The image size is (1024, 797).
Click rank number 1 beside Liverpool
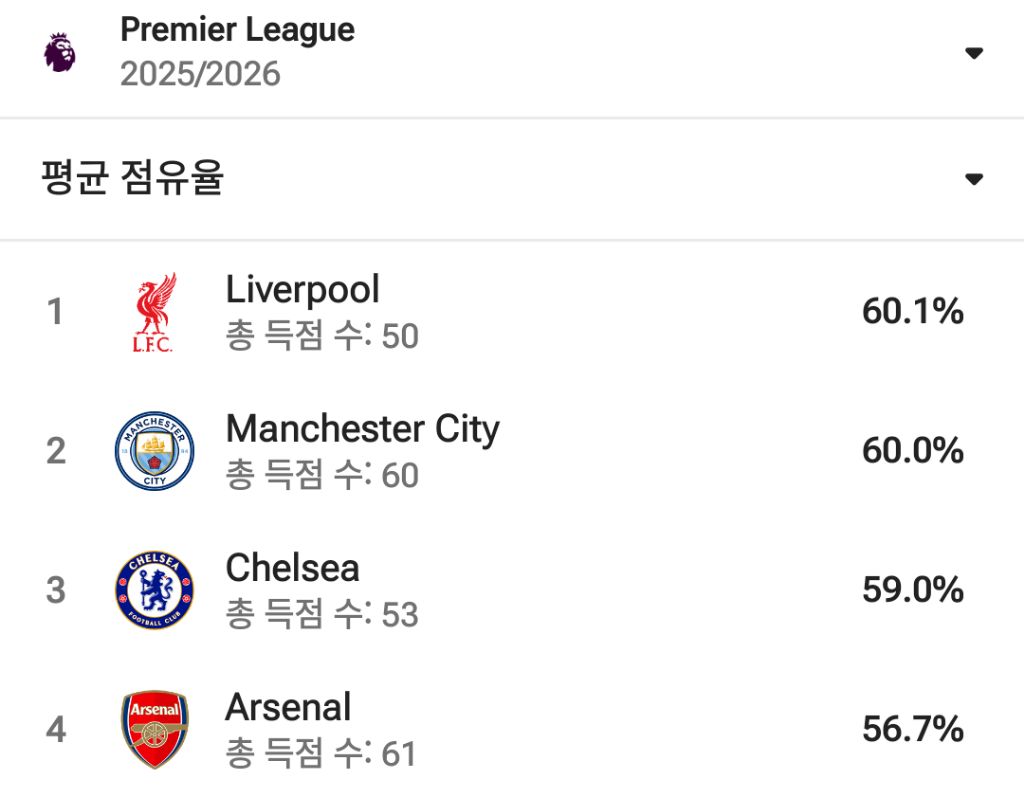click(55, 312)
